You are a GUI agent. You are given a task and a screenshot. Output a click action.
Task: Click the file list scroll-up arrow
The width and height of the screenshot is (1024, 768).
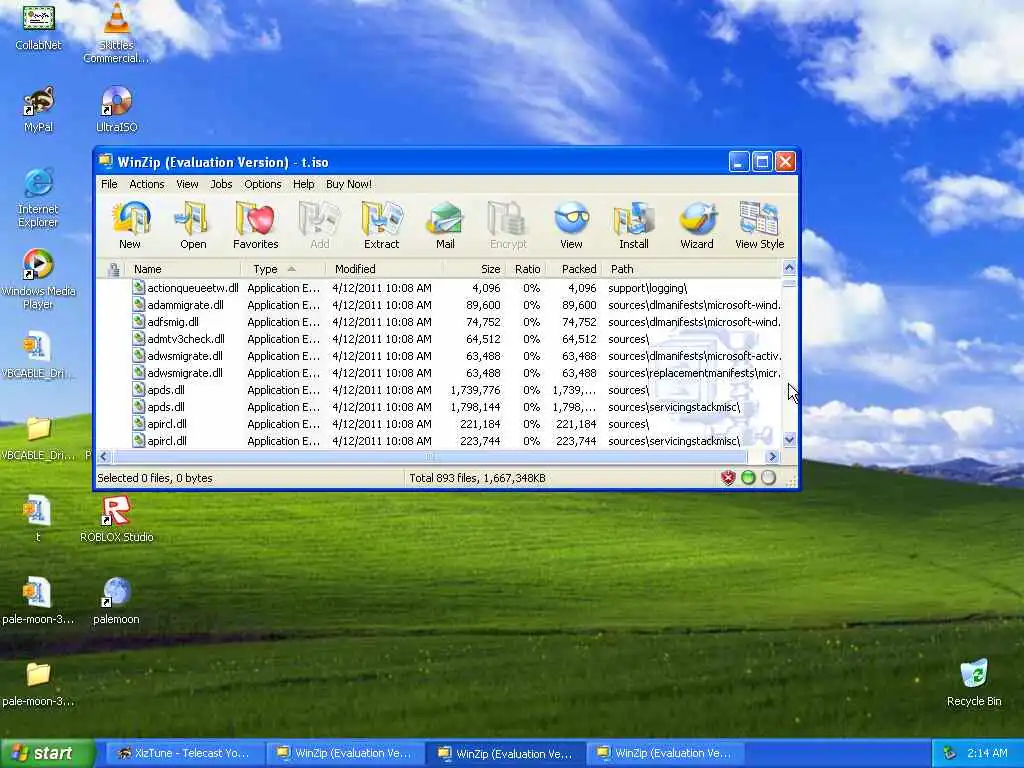coord(789,268)
